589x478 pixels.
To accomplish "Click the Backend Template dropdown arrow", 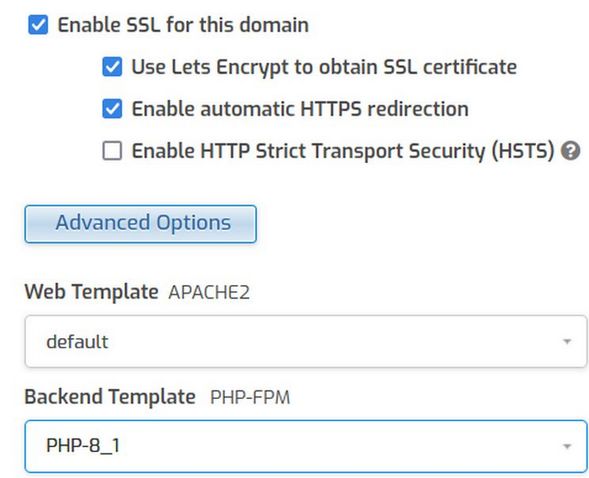I will point(567,446).
